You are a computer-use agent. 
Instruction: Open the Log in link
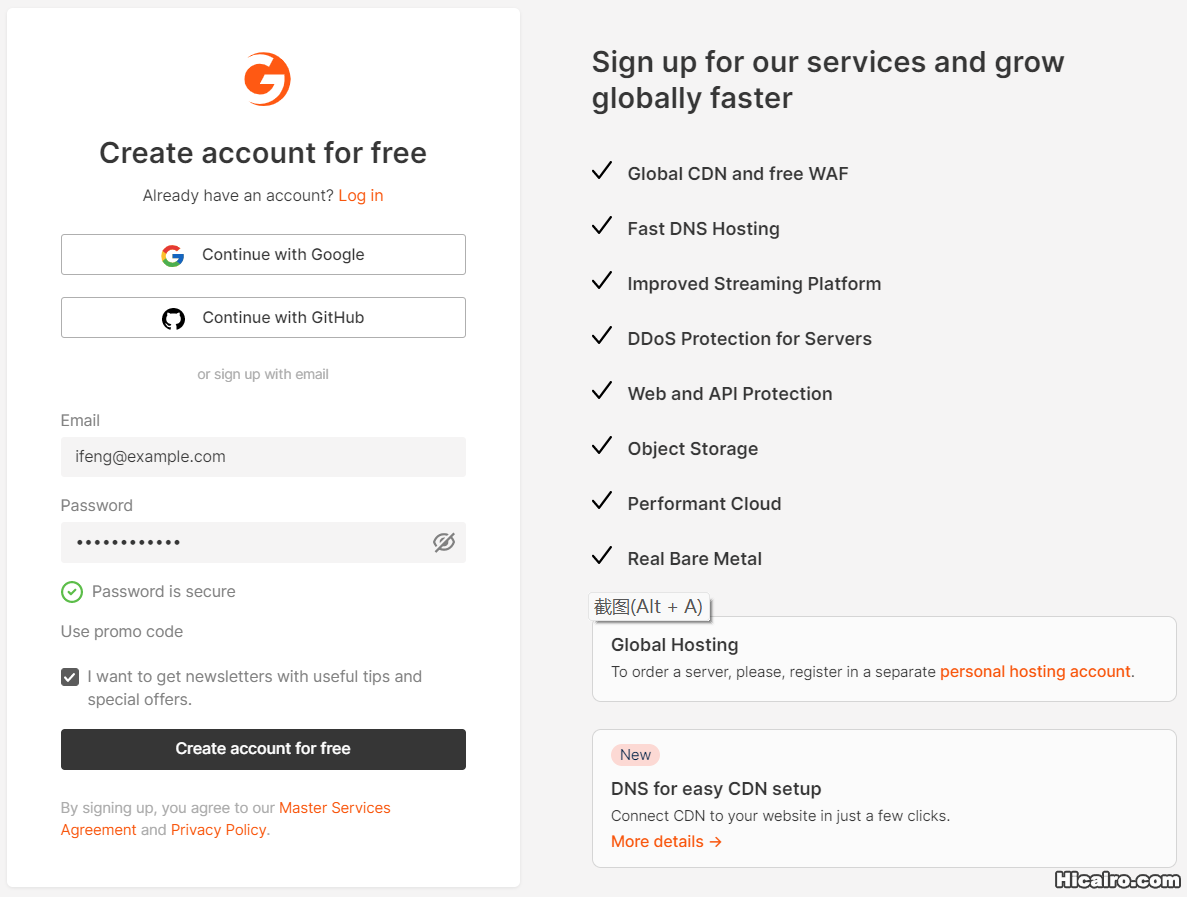point(361,196)
